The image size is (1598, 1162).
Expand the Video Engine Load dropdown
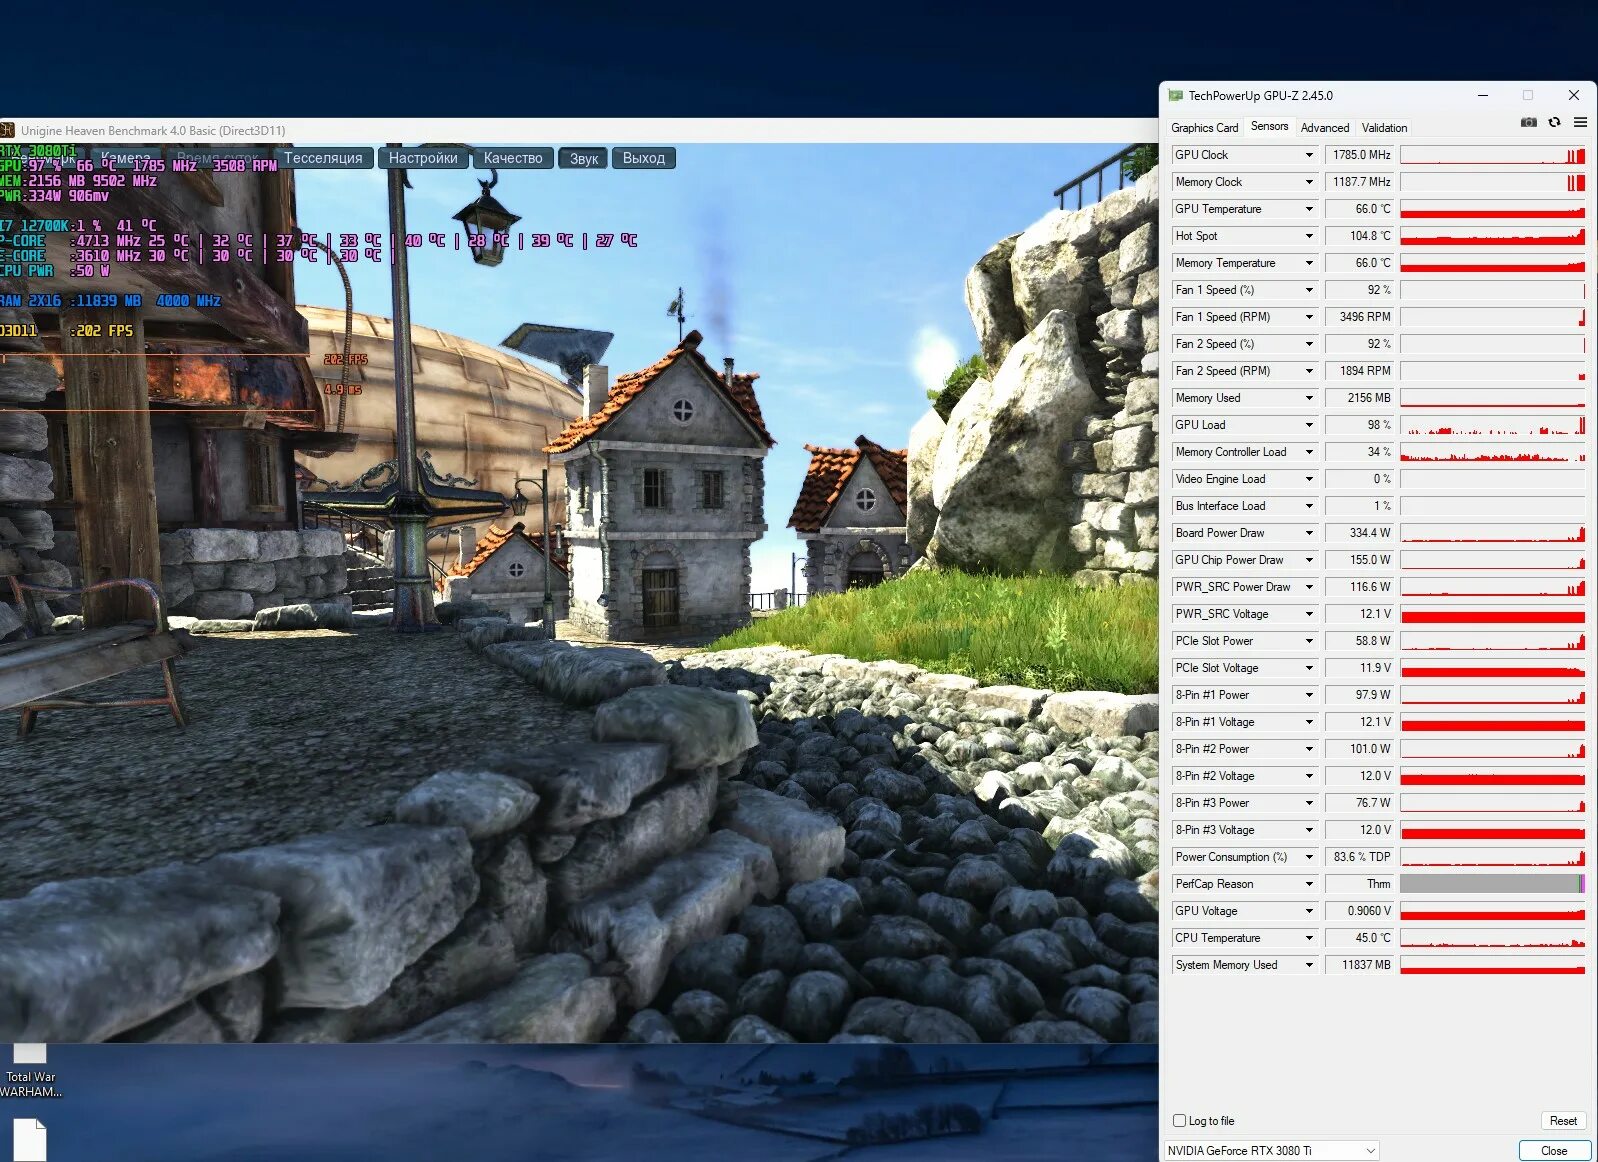(x=1309, y=479)
